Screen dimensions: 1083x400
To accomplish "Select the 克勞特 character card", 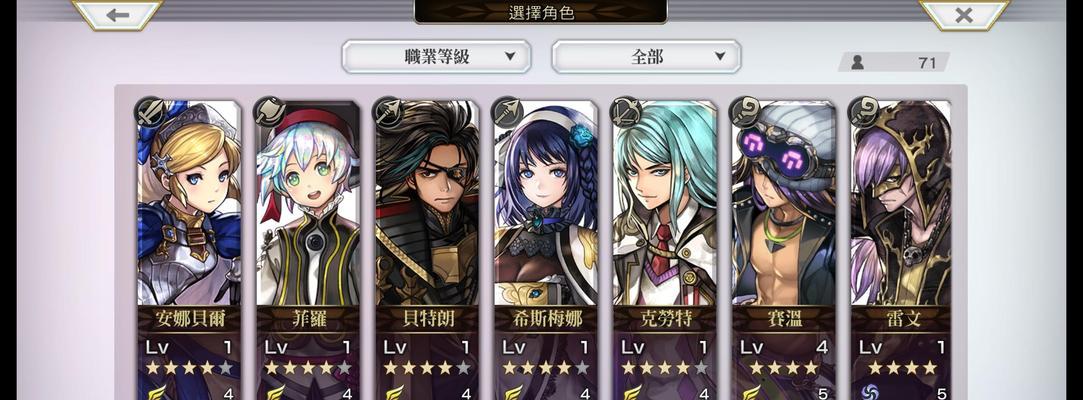I will (x=664, y=249).
